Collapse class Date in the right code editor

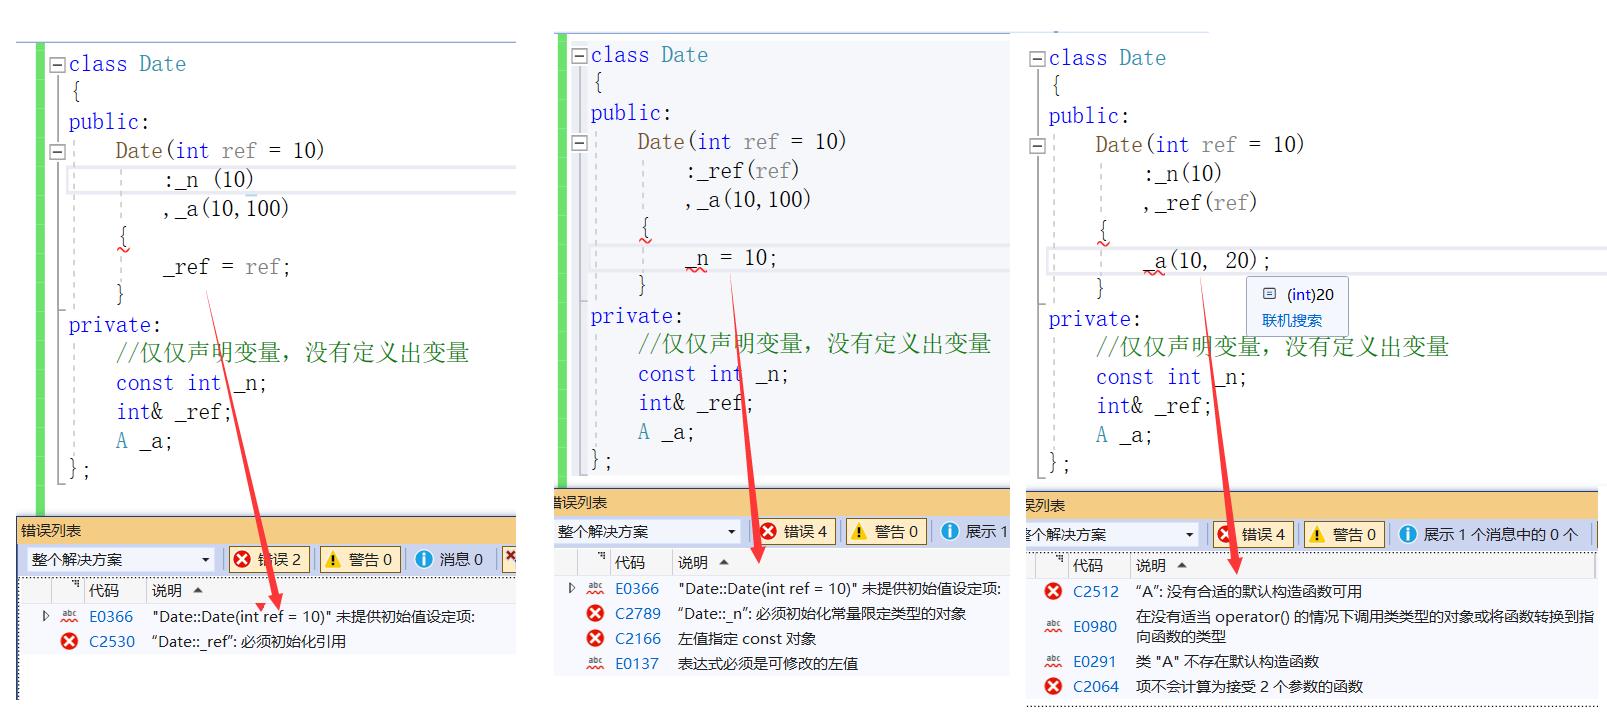click(x=1037, y=59)
